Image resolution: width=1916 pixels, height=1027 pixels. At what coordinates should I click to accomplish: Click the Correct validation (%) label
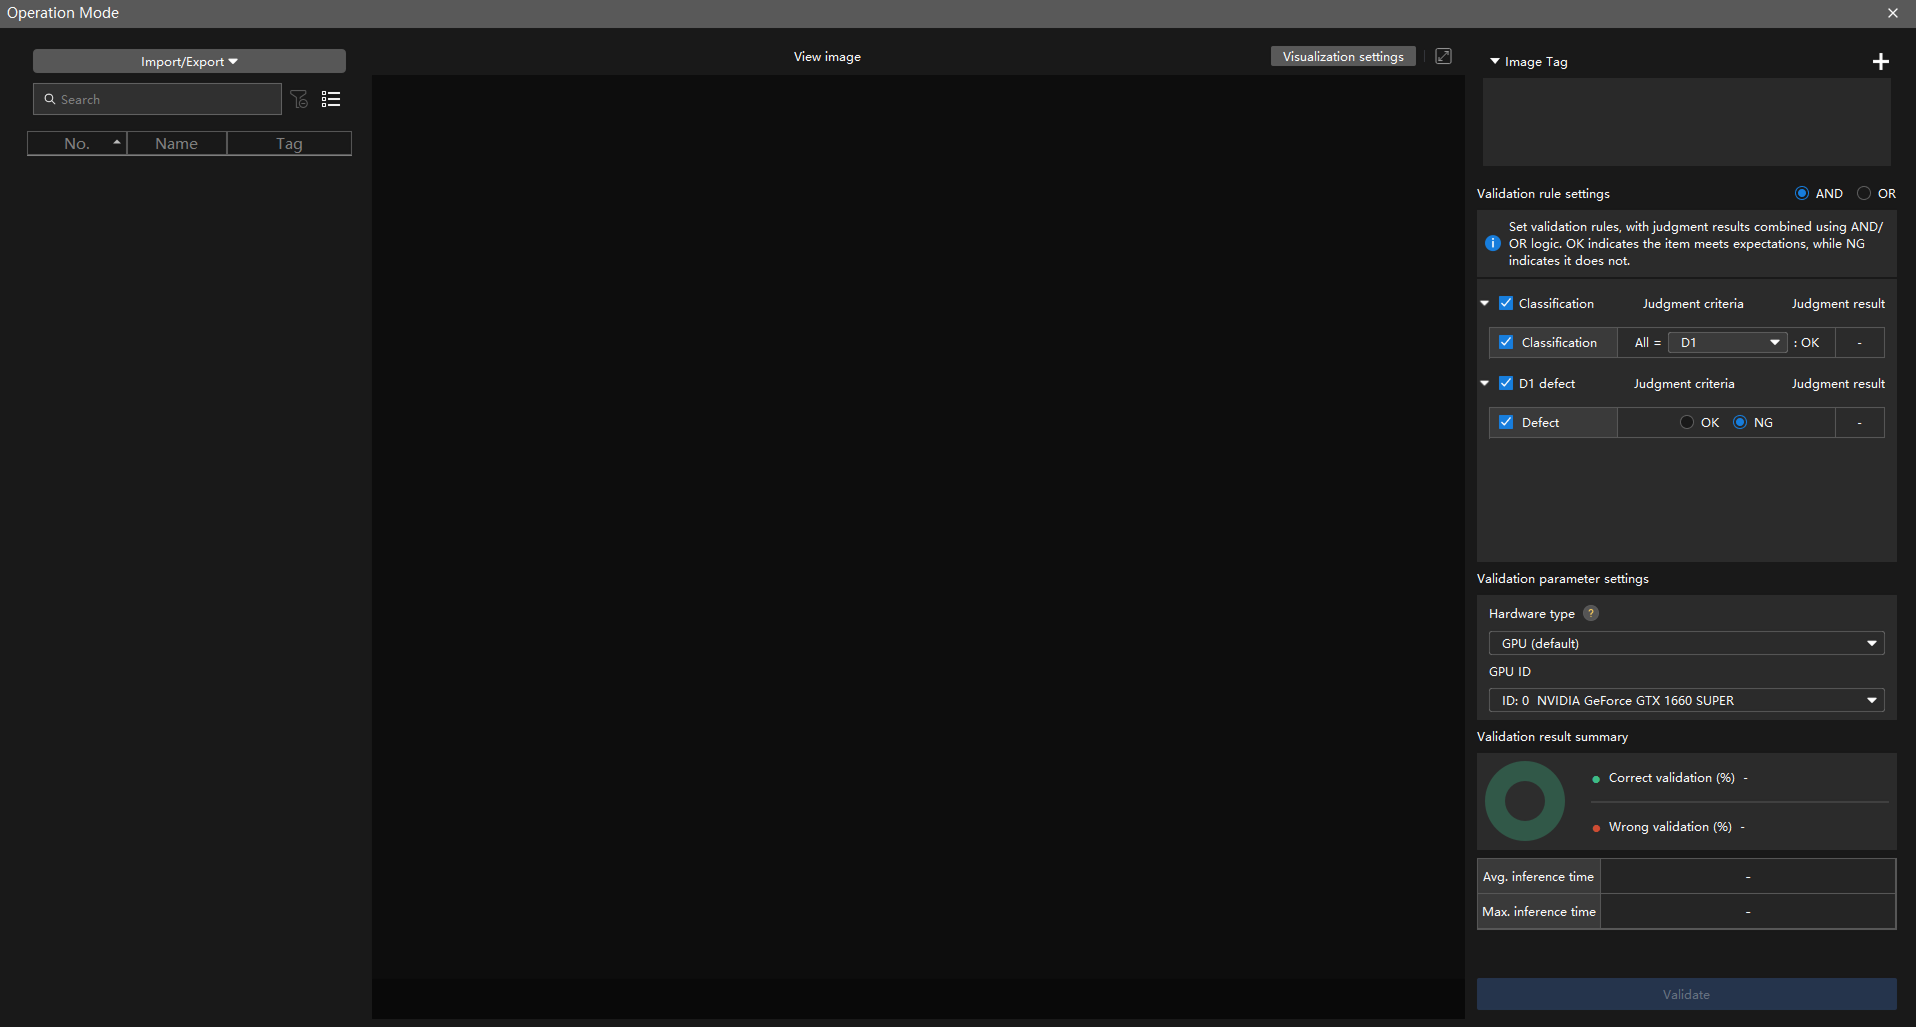click(1671, 777)
